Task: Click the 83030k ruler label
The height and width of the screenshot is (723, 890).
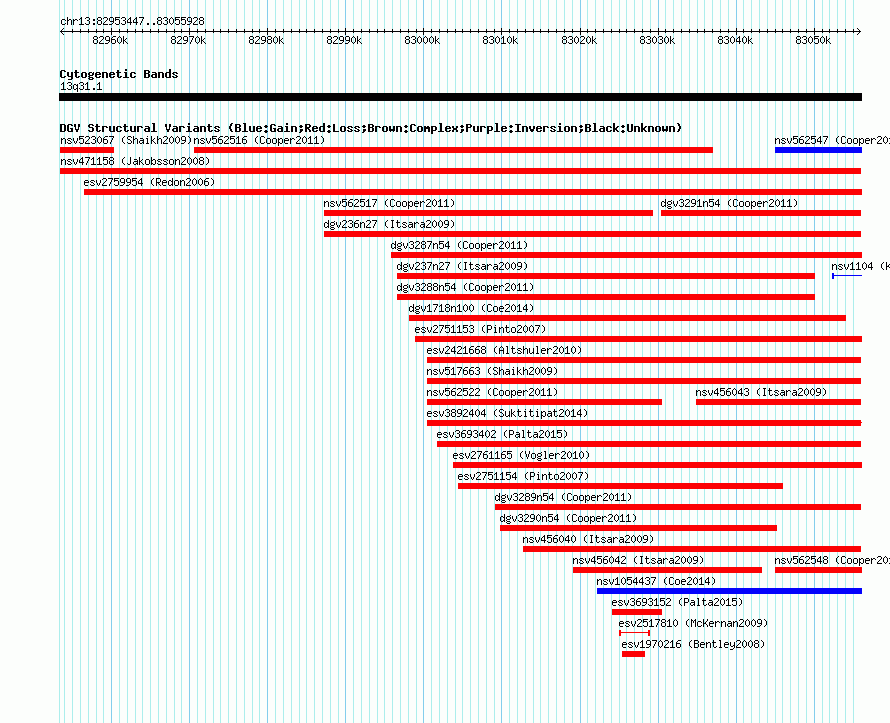Action: click(657, 40)
